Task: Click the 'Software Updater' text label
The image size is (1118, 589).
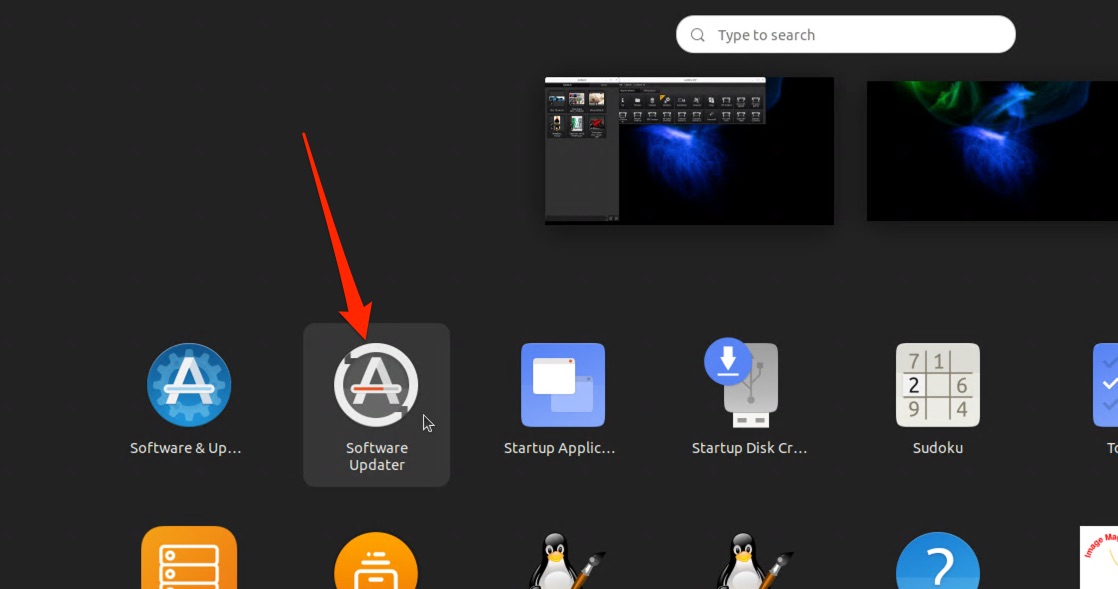Action: point(376,456)
